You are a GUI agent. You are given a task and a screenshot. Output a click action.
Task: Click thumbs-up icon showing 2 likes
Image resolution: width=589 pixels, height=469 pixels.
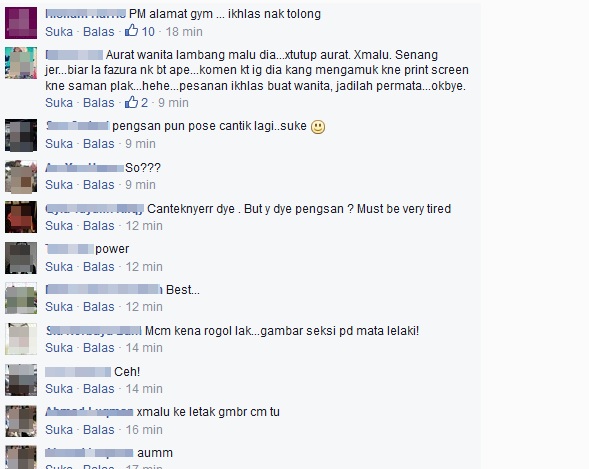pyautogui.click(x=131, y=102)
